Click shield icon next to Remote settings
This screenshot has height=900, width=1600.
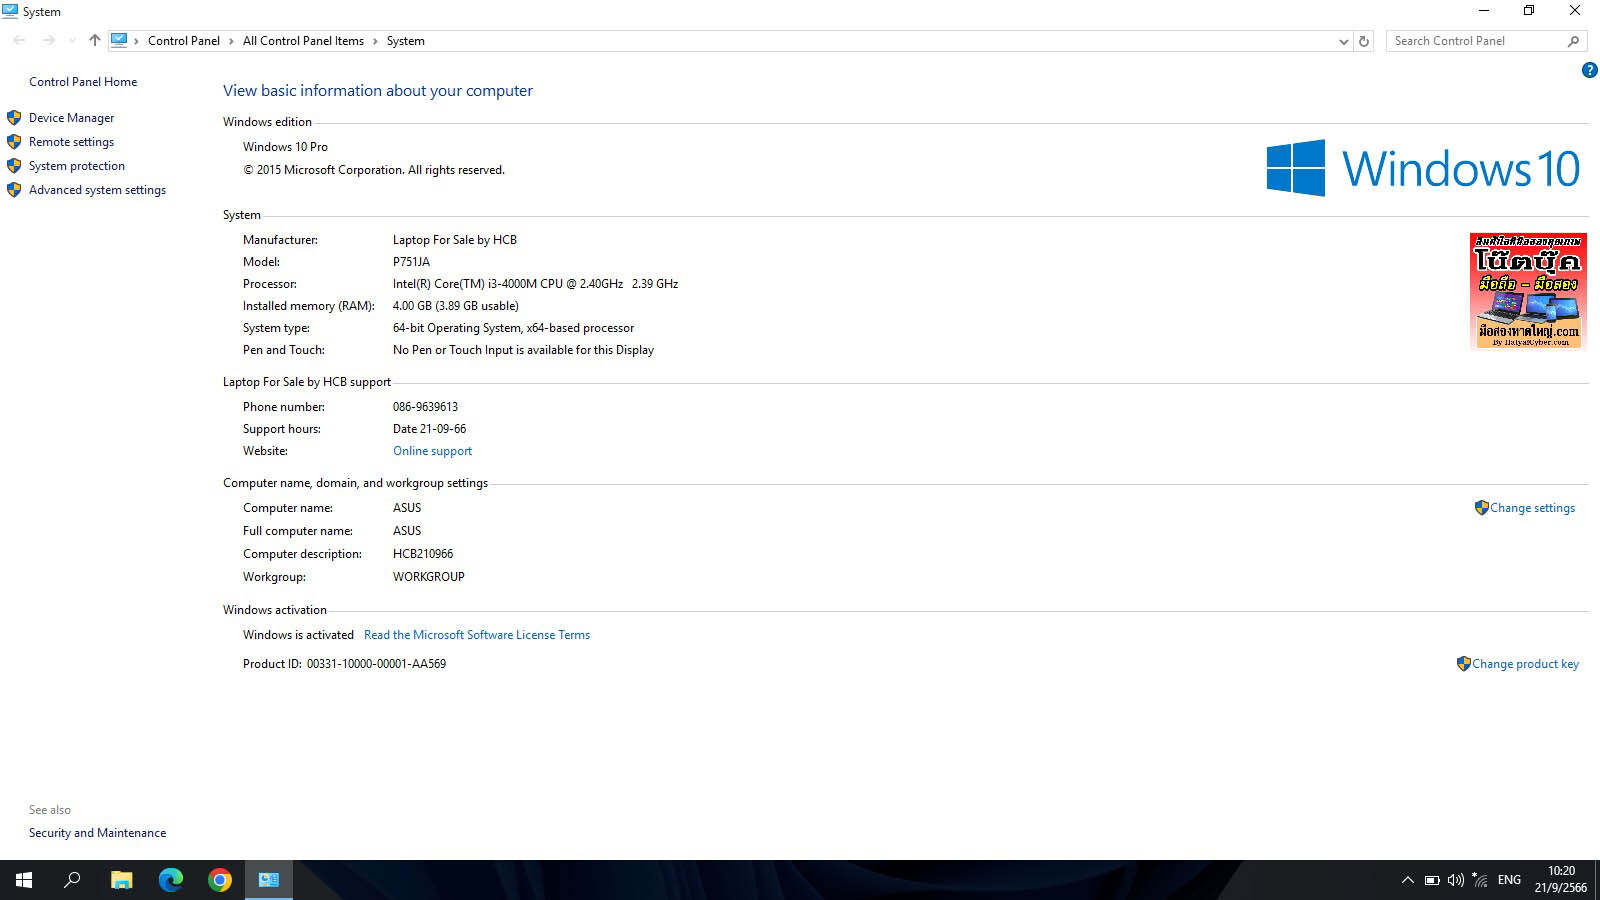pyautogui.click(x=14, y=142)
